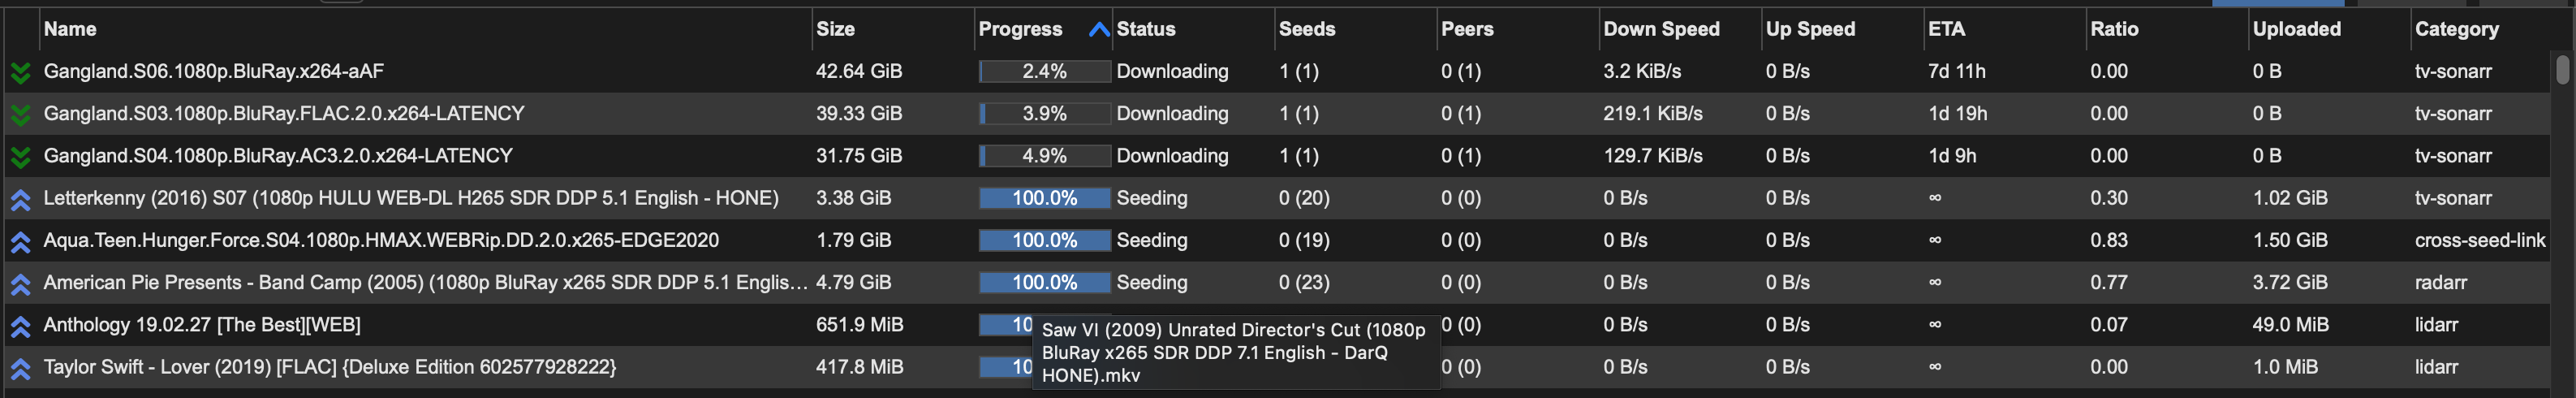Click seeding icon for American Pie torrent
The image size is (2576, 398).
[x=20, y=283]
